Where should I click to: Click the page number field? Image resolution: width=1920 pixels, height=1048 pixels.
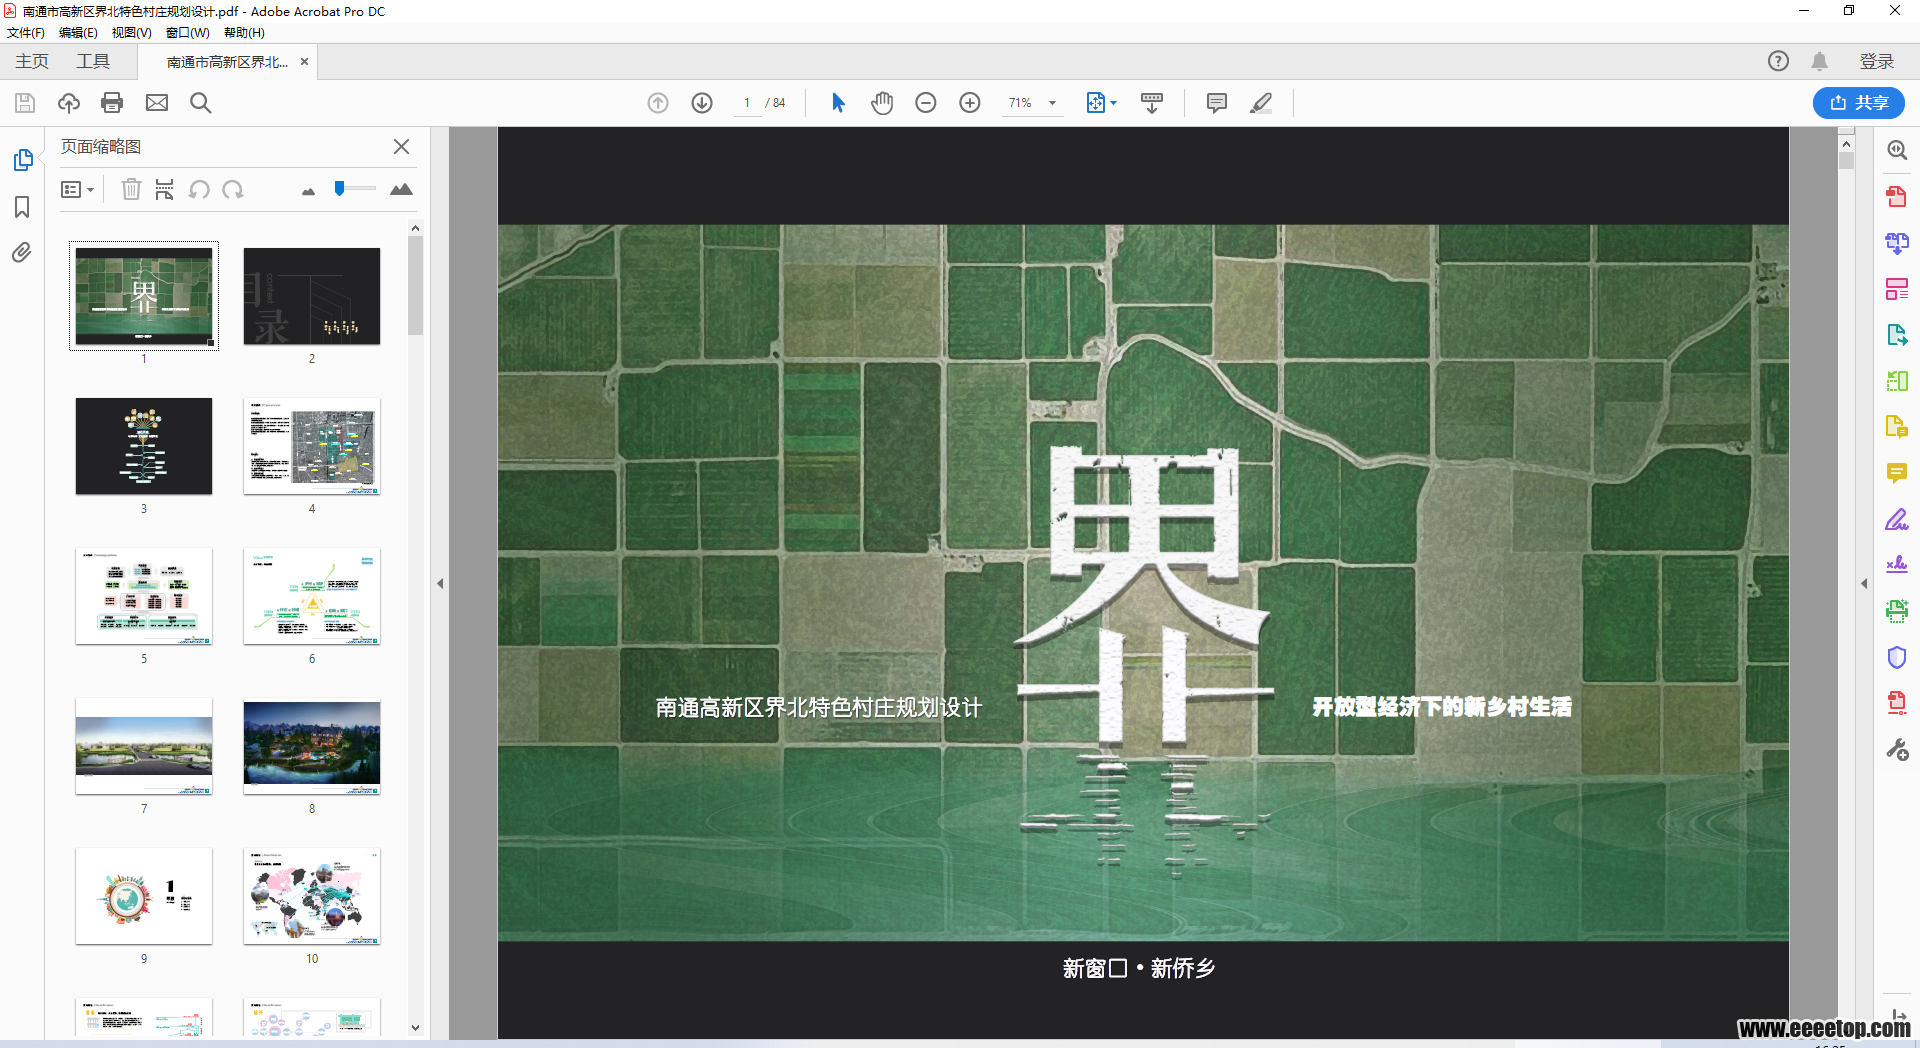tap(747, 103)
